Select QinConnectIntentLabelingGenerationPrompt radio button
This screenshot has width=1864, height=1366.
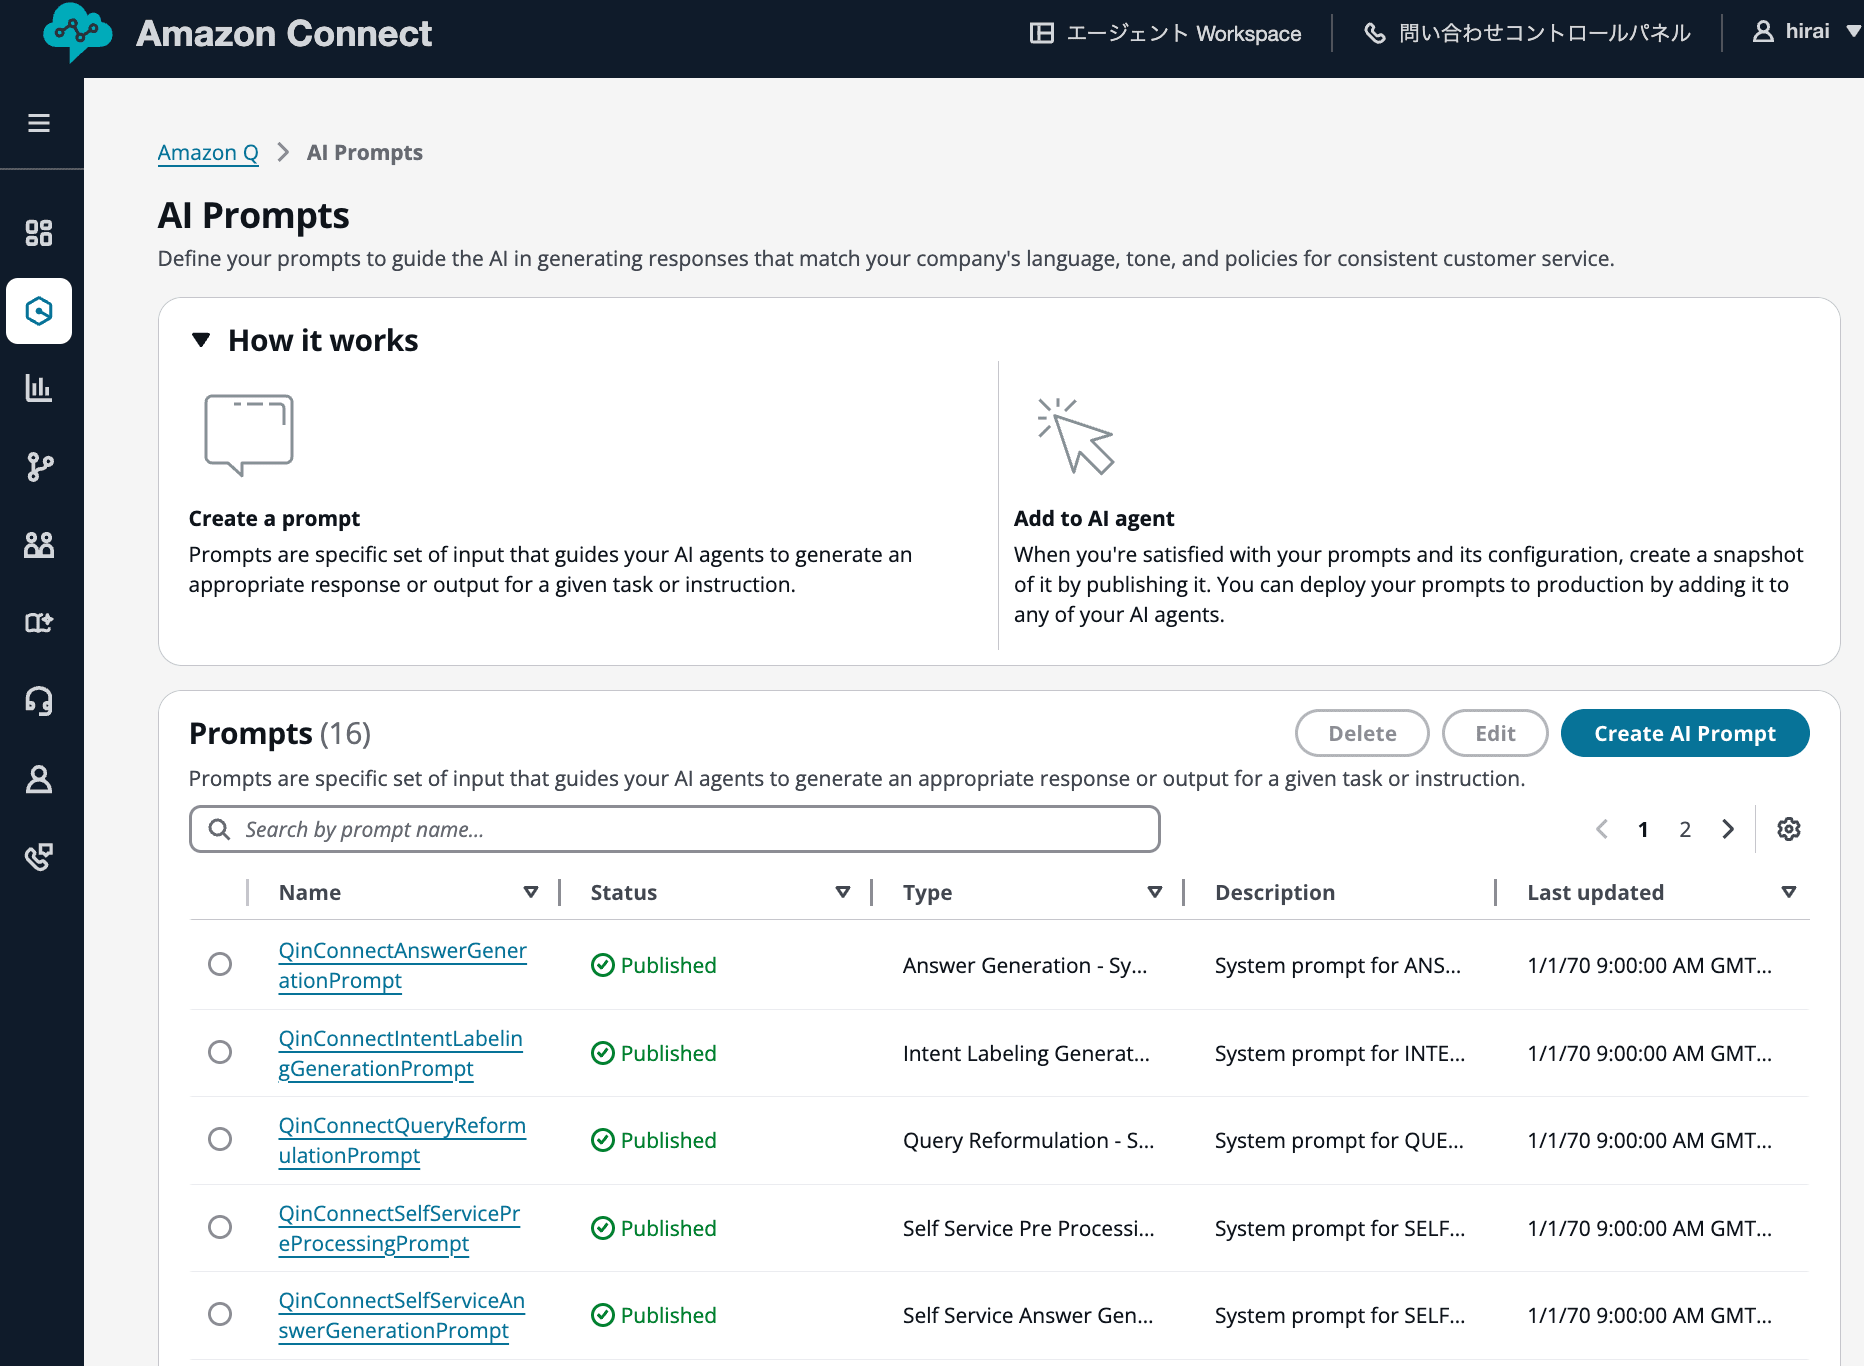(220, 1052)
